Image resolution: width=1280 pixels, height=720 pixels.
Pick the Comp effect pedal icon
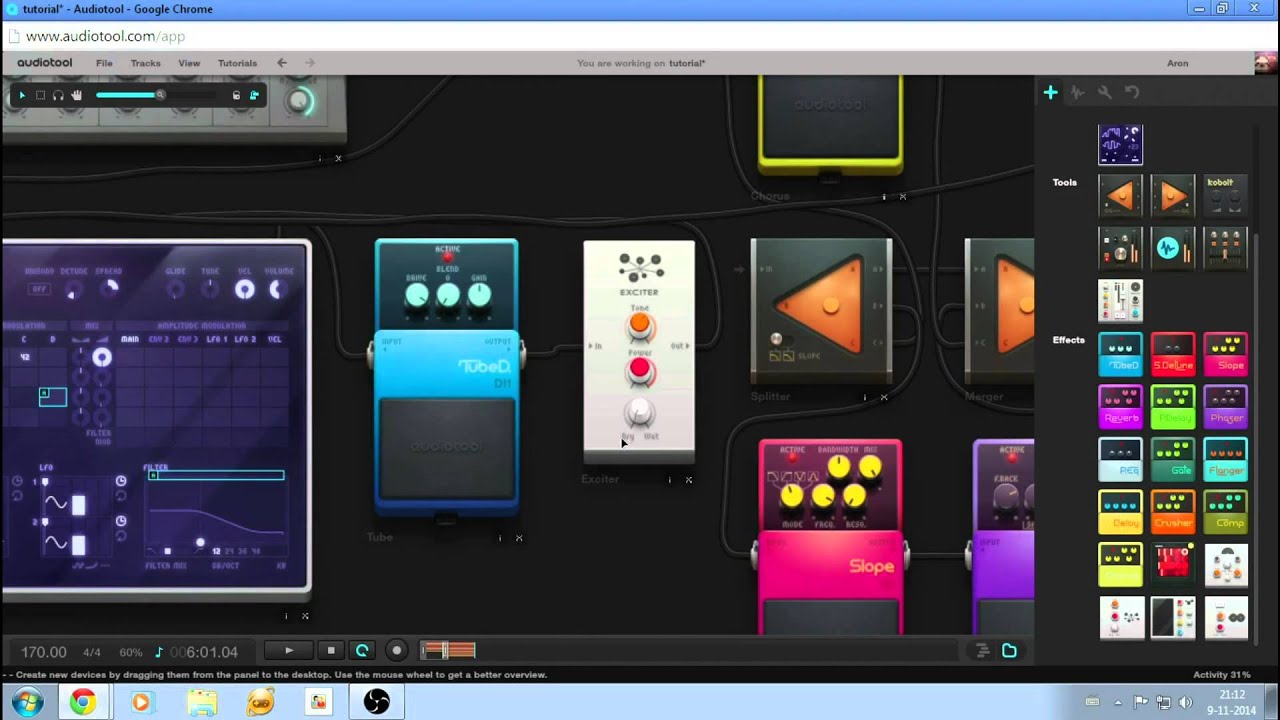click(x=1225, y=512)
